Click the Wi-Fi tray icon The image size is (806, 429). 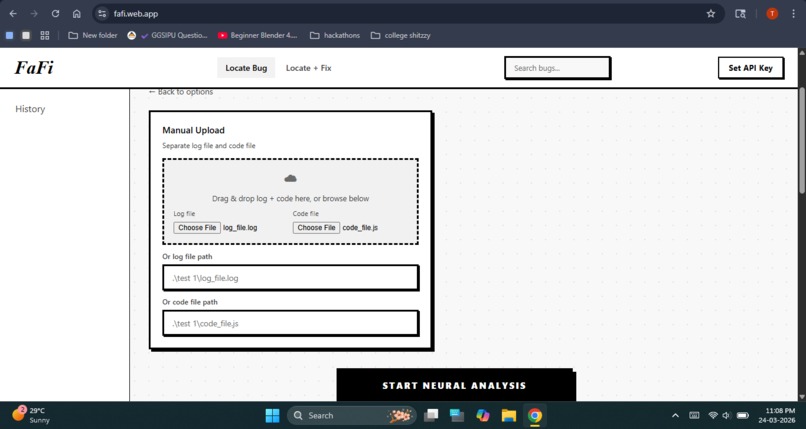click(x=712, y=415)
